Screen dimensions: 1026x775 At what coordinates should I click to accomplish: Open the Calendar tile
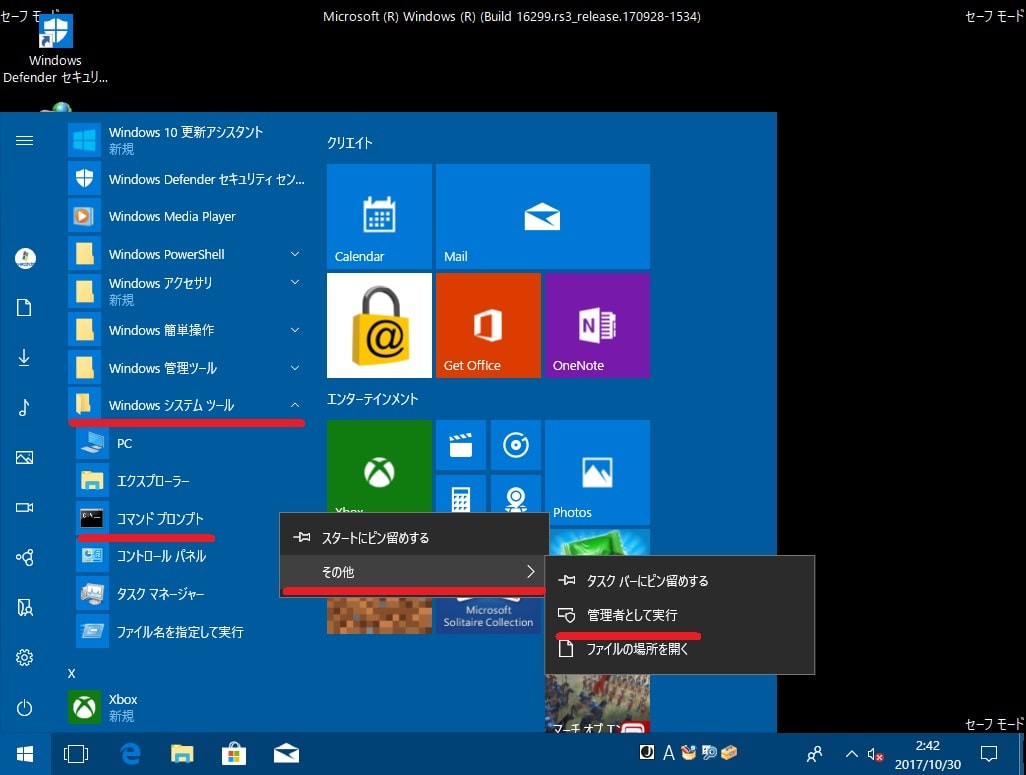point(380,217)
